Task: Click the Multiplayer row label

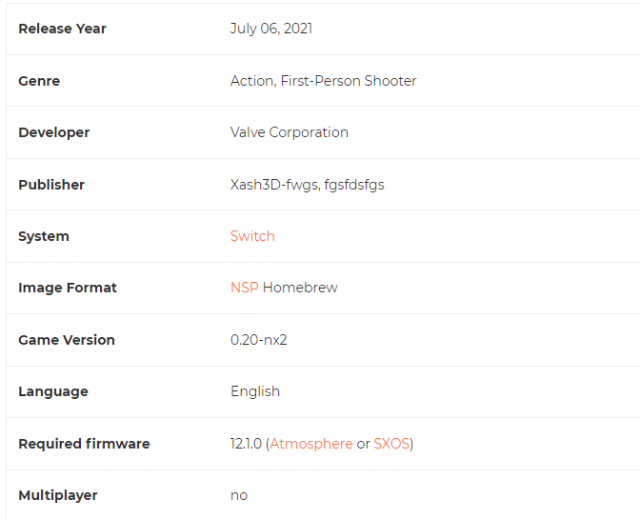Action: [58, 496]
